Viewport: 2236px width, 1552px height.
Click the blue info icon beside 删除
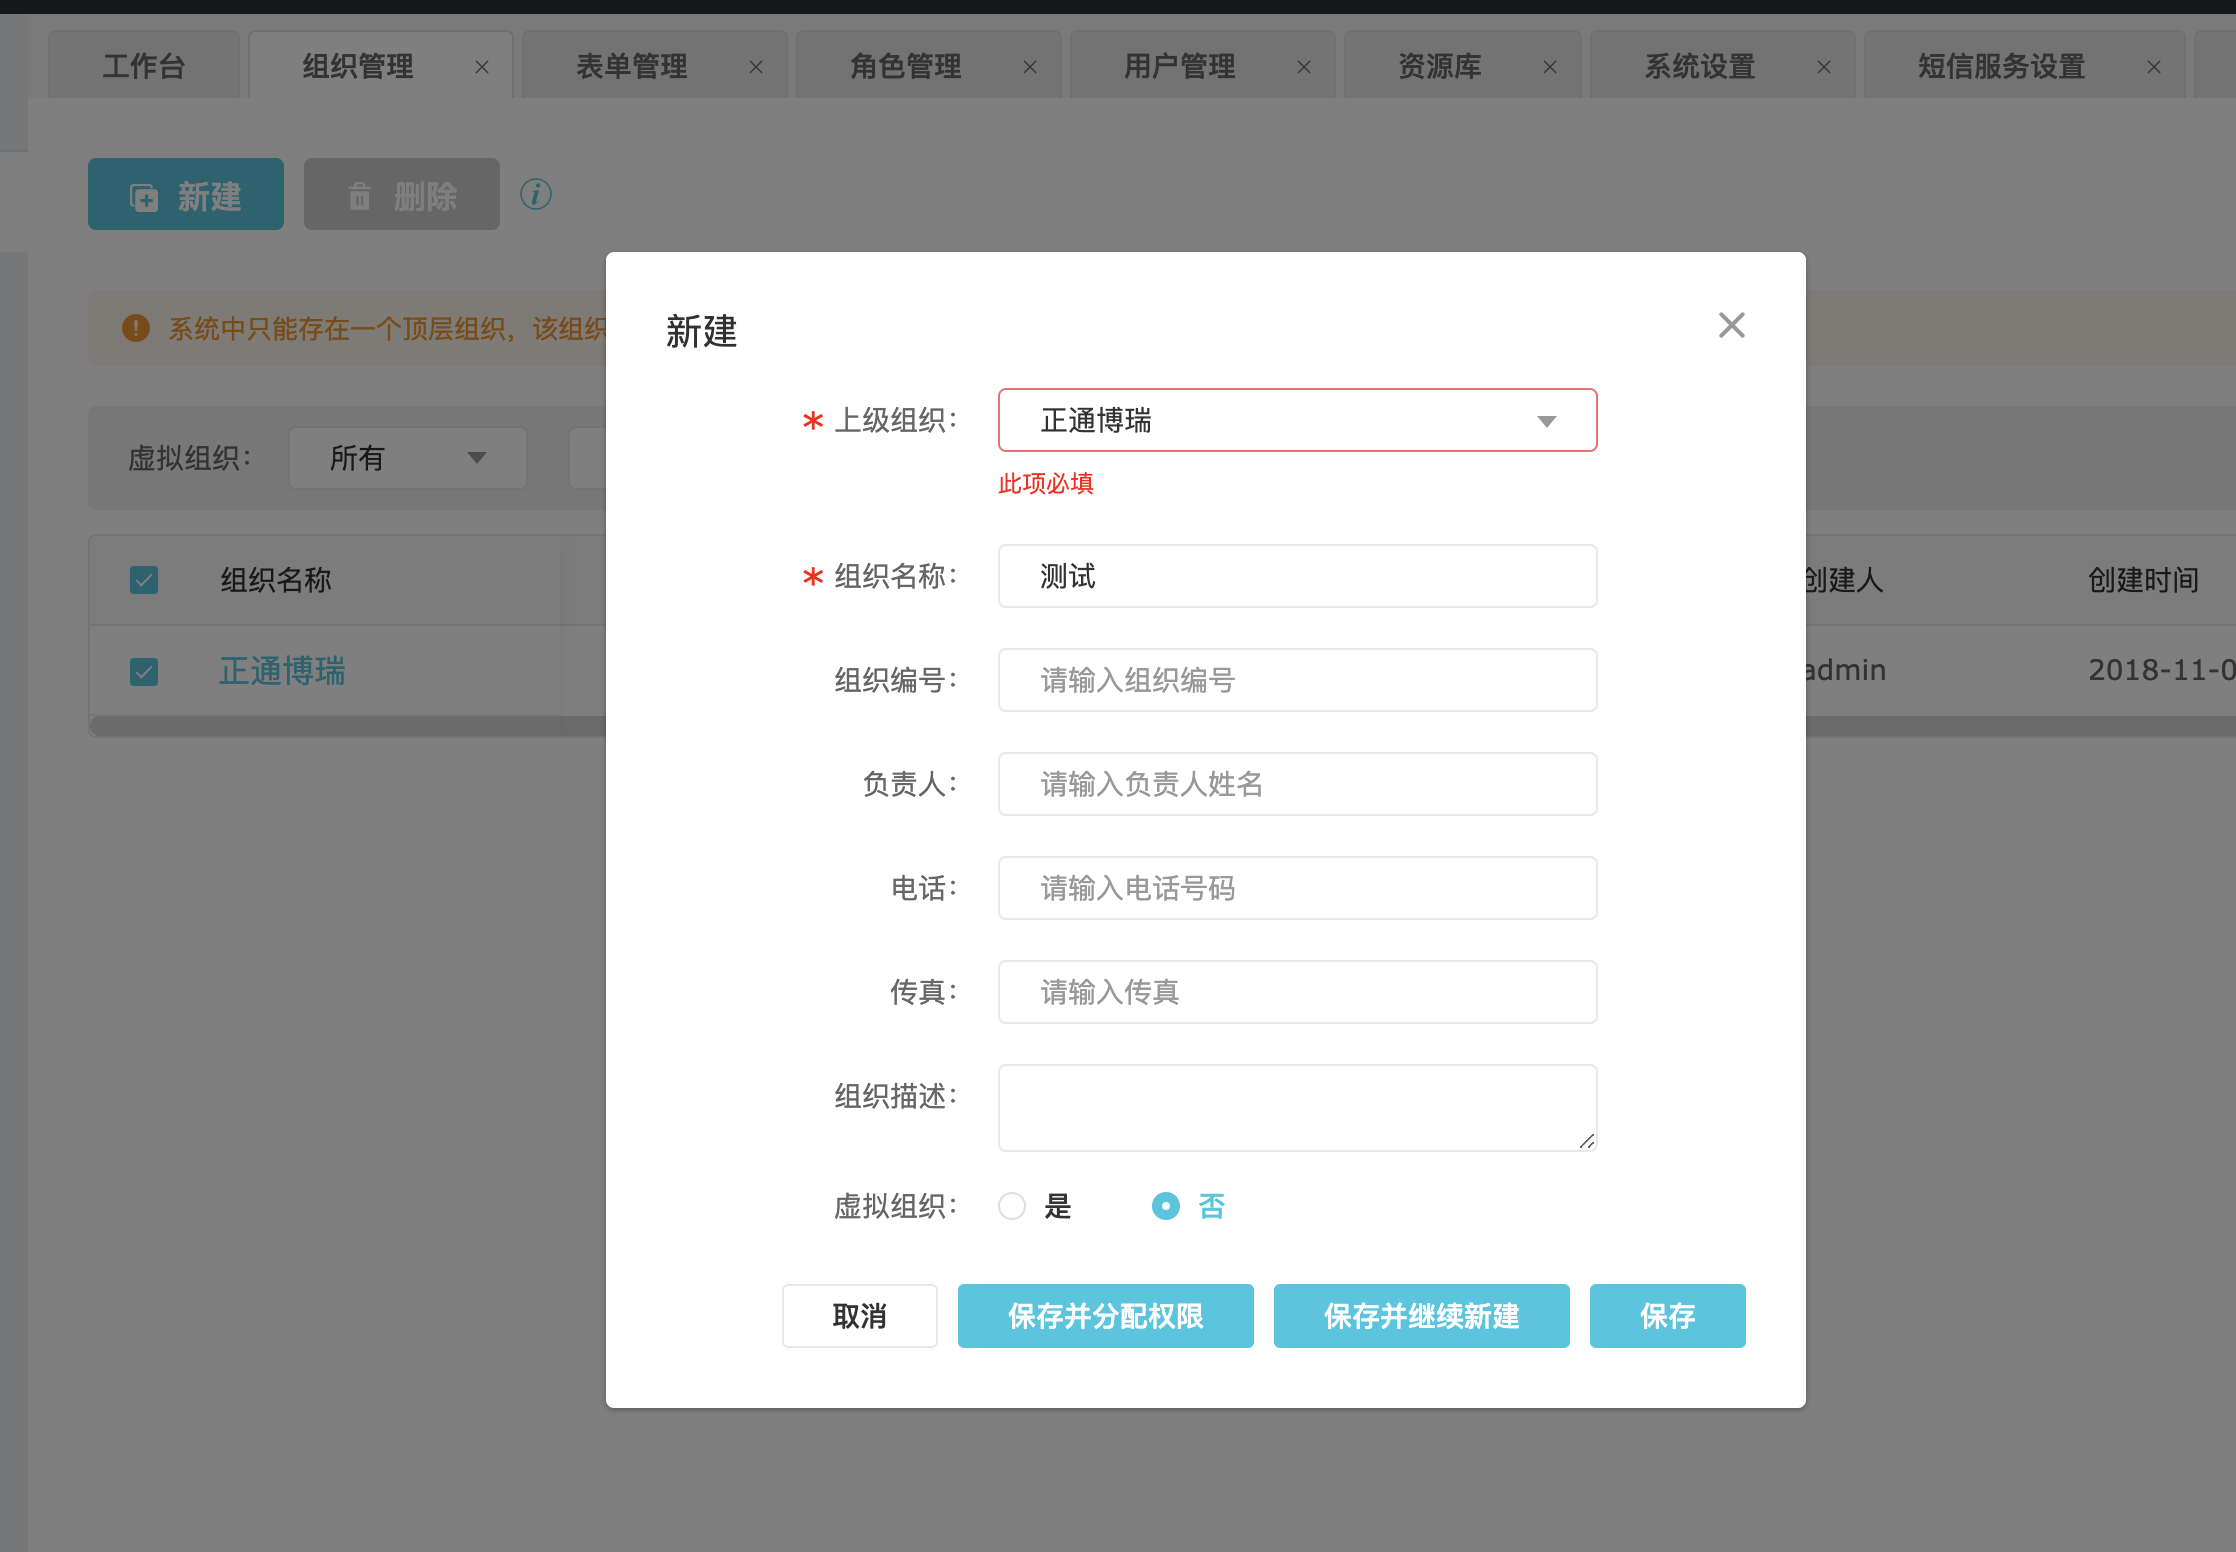536,194
